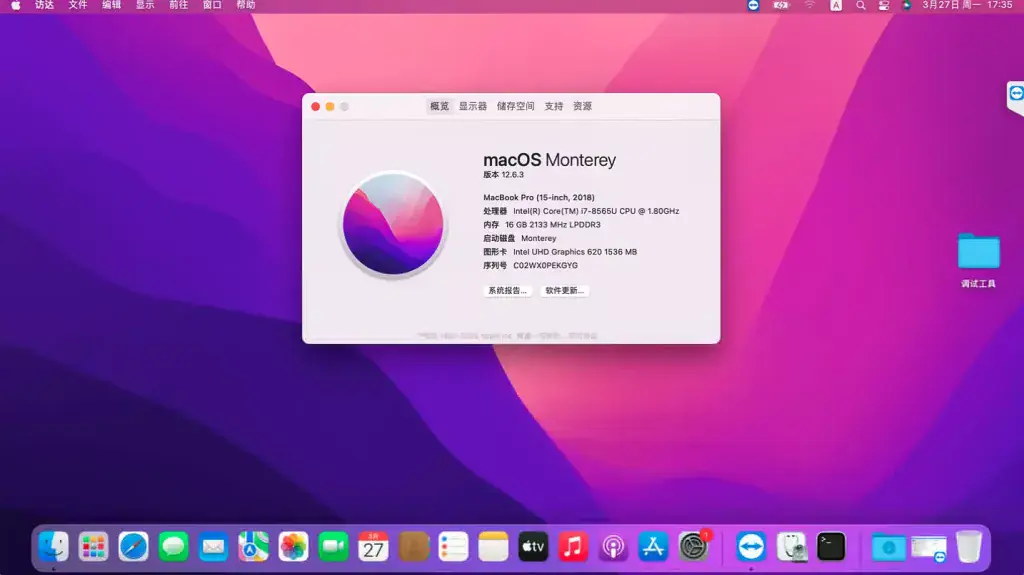Select the 概览 tab

point(440,106)
